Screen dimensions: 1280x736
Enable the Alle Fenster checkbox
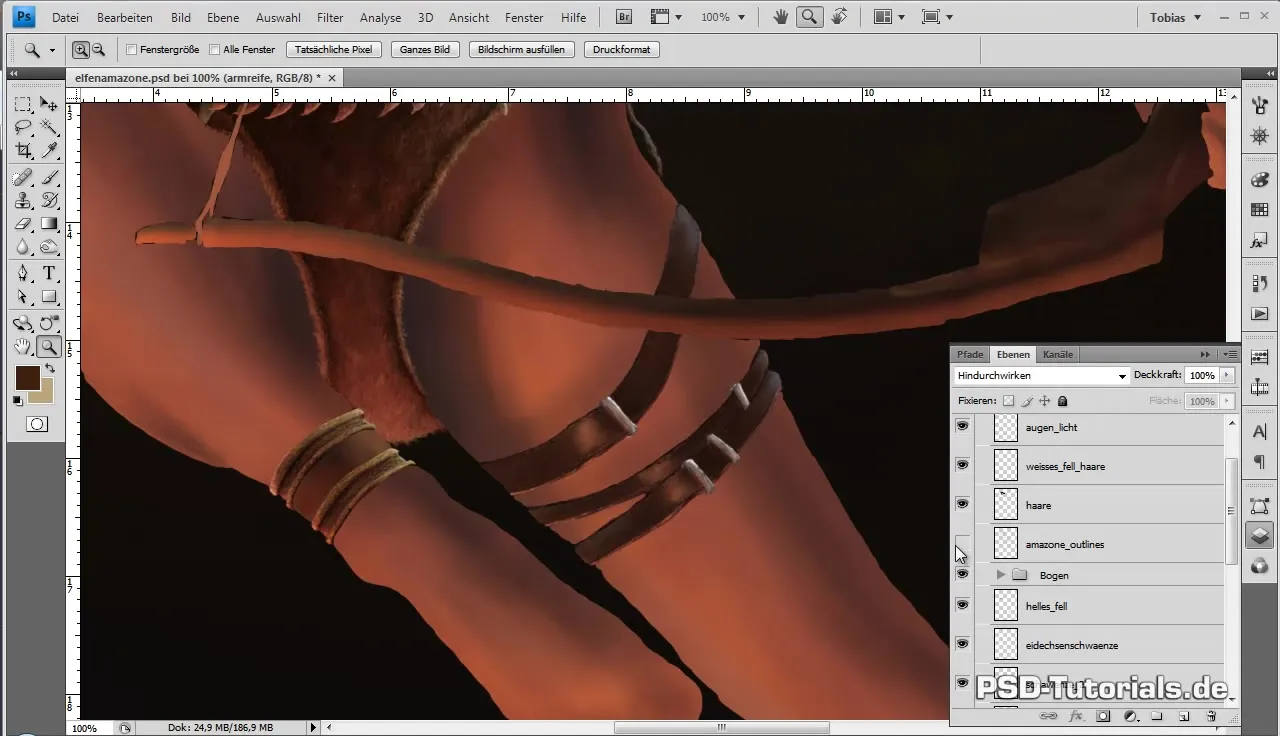click(x=215, y=49)
